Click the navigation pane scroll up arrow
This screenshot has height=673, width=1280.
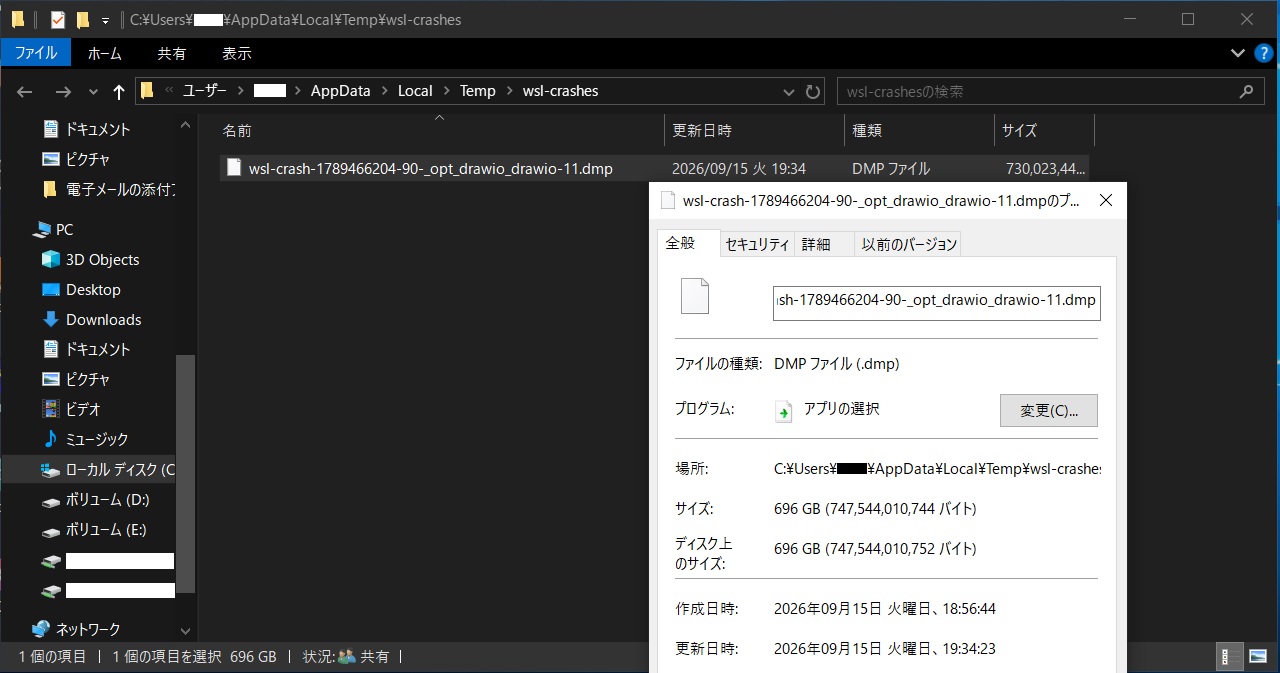click(x=186, y=125)
